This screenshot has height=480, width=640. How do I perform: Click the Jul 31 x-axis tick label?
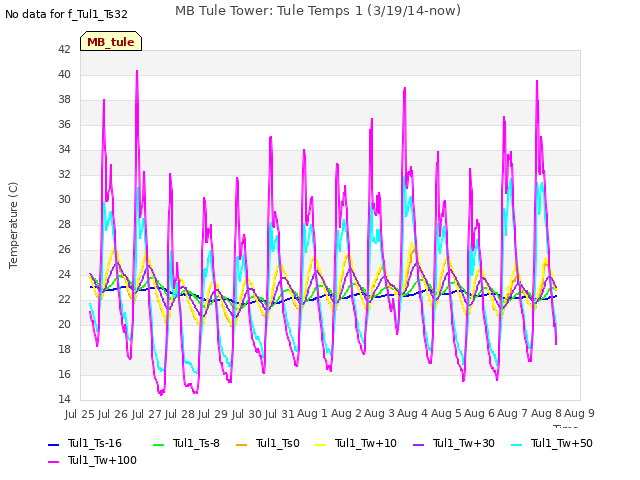(280, 414)
